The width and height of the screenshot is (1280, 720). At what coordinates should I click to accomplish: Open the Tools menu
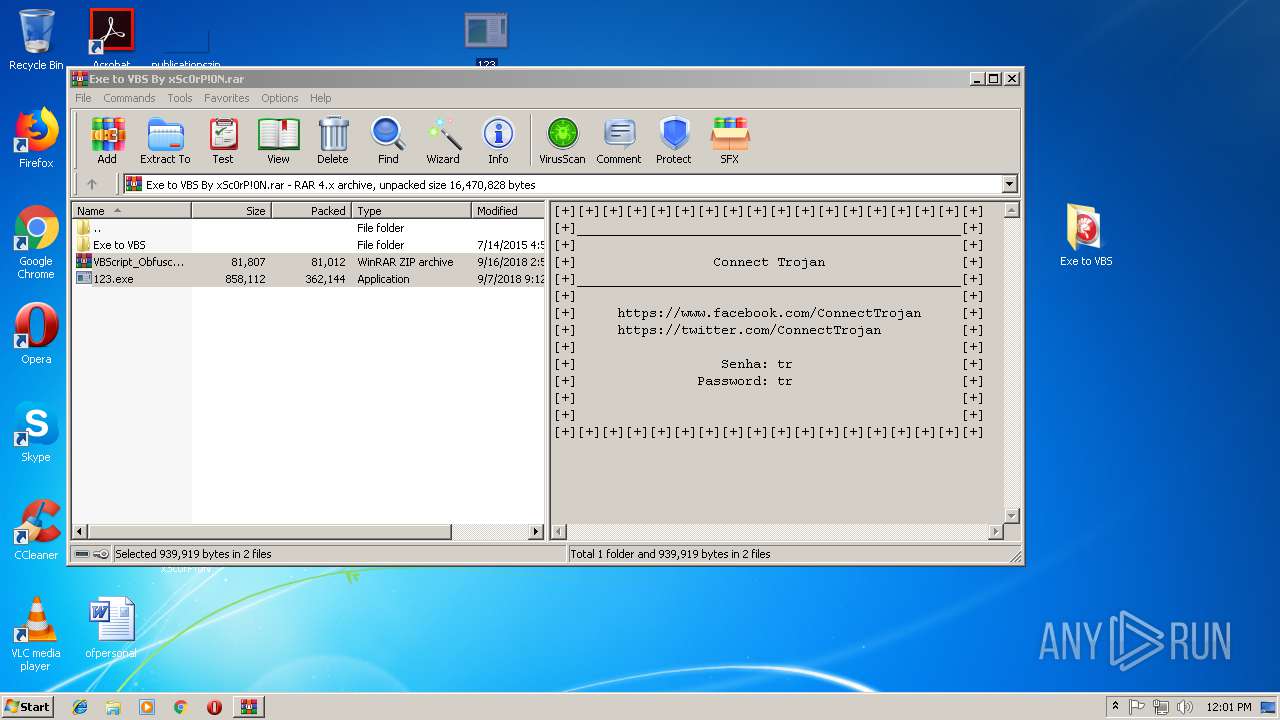pos(180,98)
